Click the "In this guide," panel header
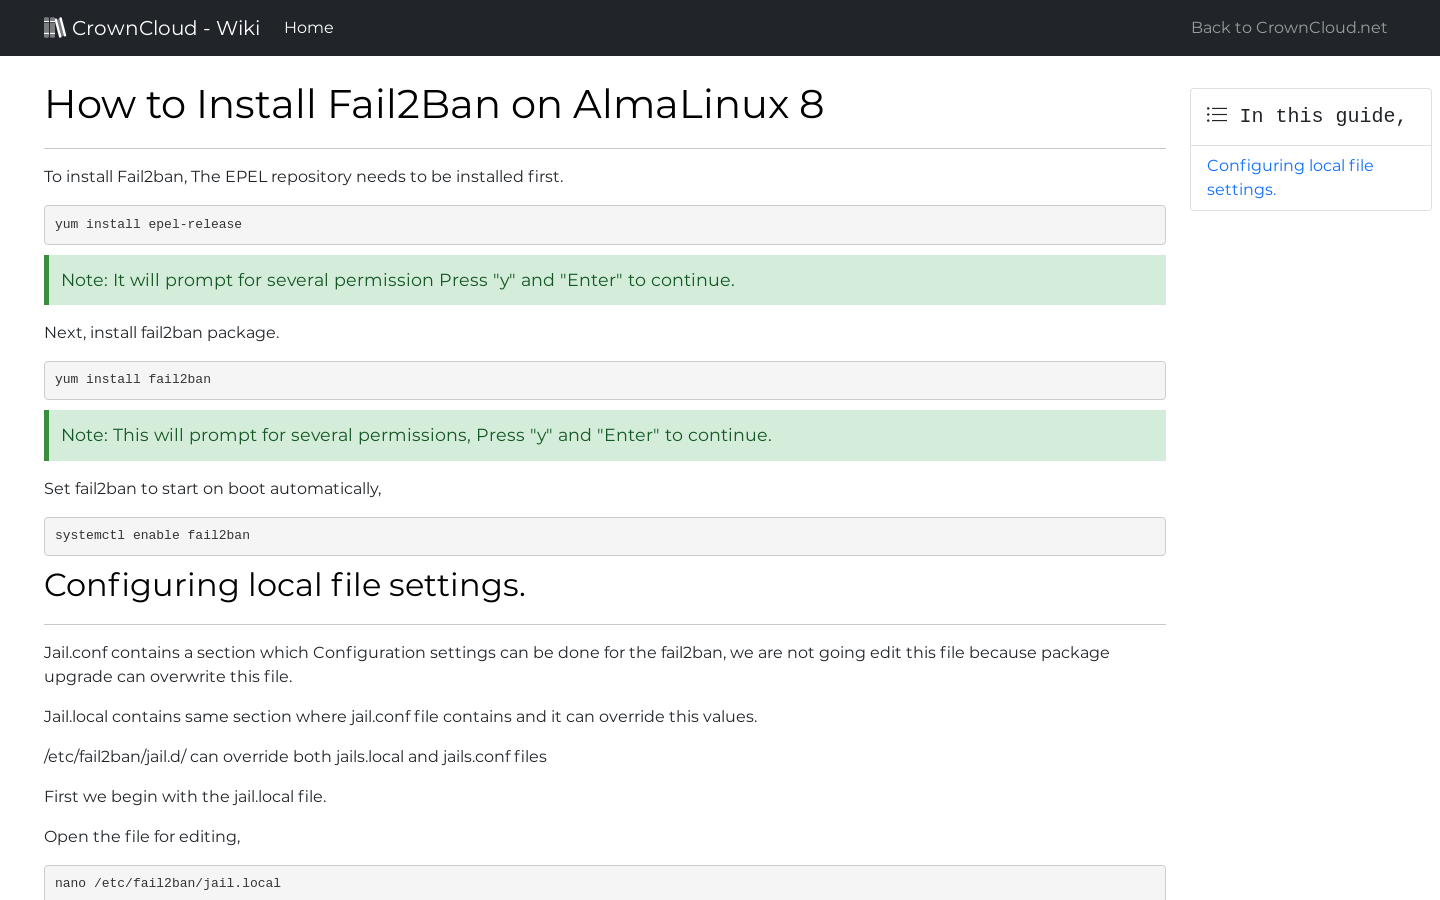The width and height of the screenshot is (1440, 900). pyautogui.click(x=1310, y=115)
